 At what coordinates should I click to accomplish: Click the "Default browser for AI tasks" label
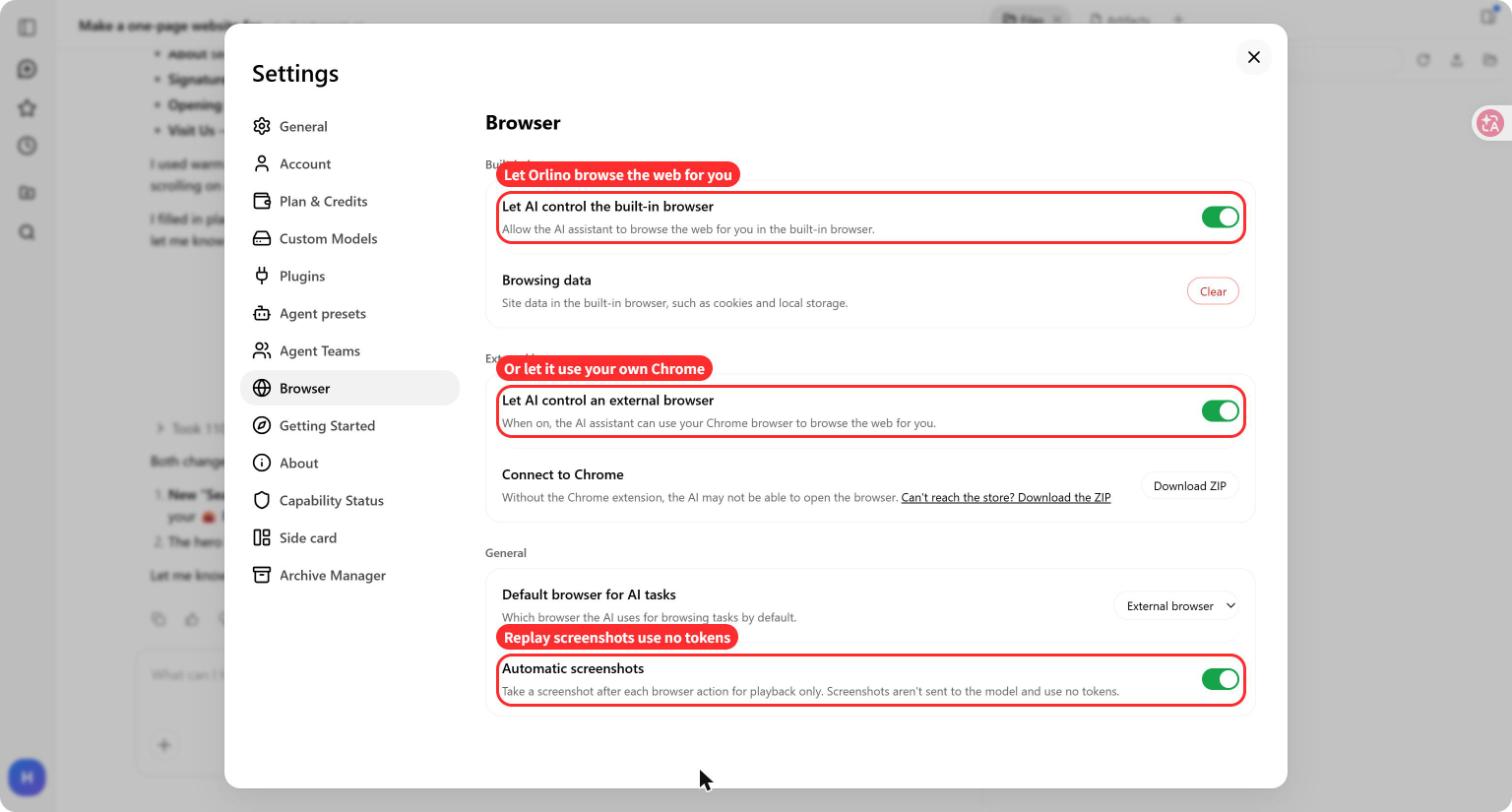tap(589, 594)
